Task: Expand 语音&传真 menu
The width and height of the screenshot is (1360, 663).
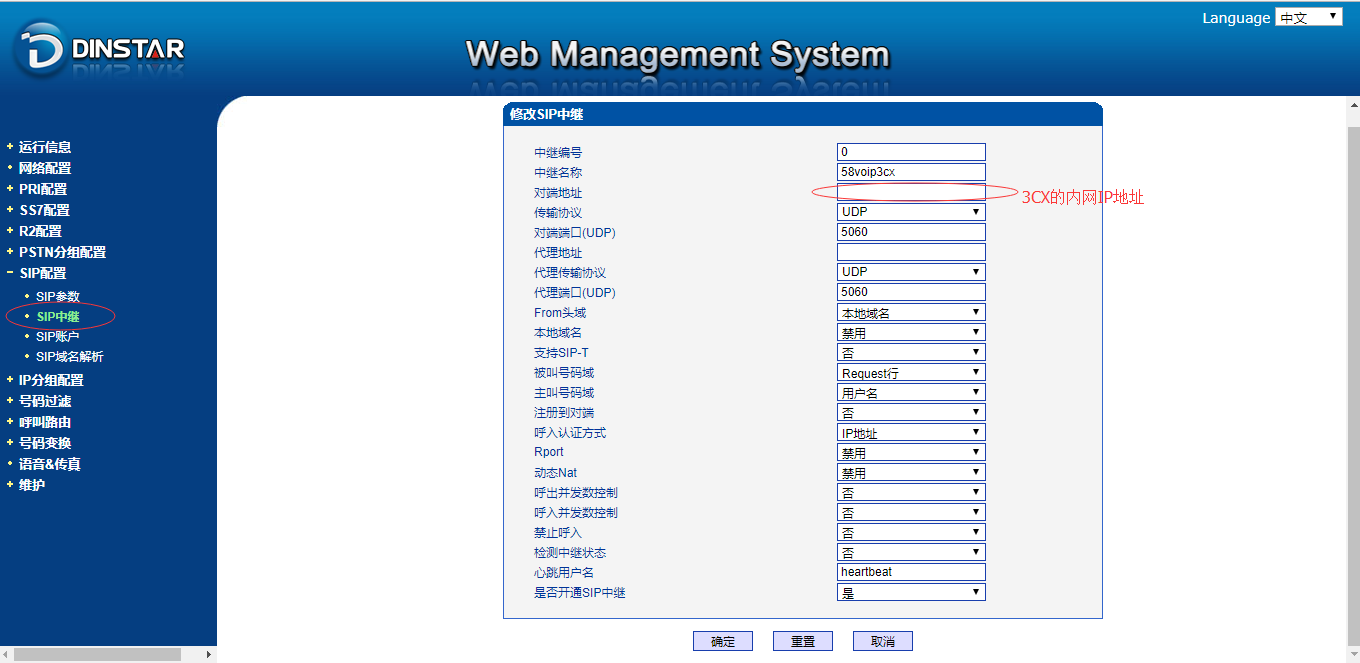Action: (49, 464)
